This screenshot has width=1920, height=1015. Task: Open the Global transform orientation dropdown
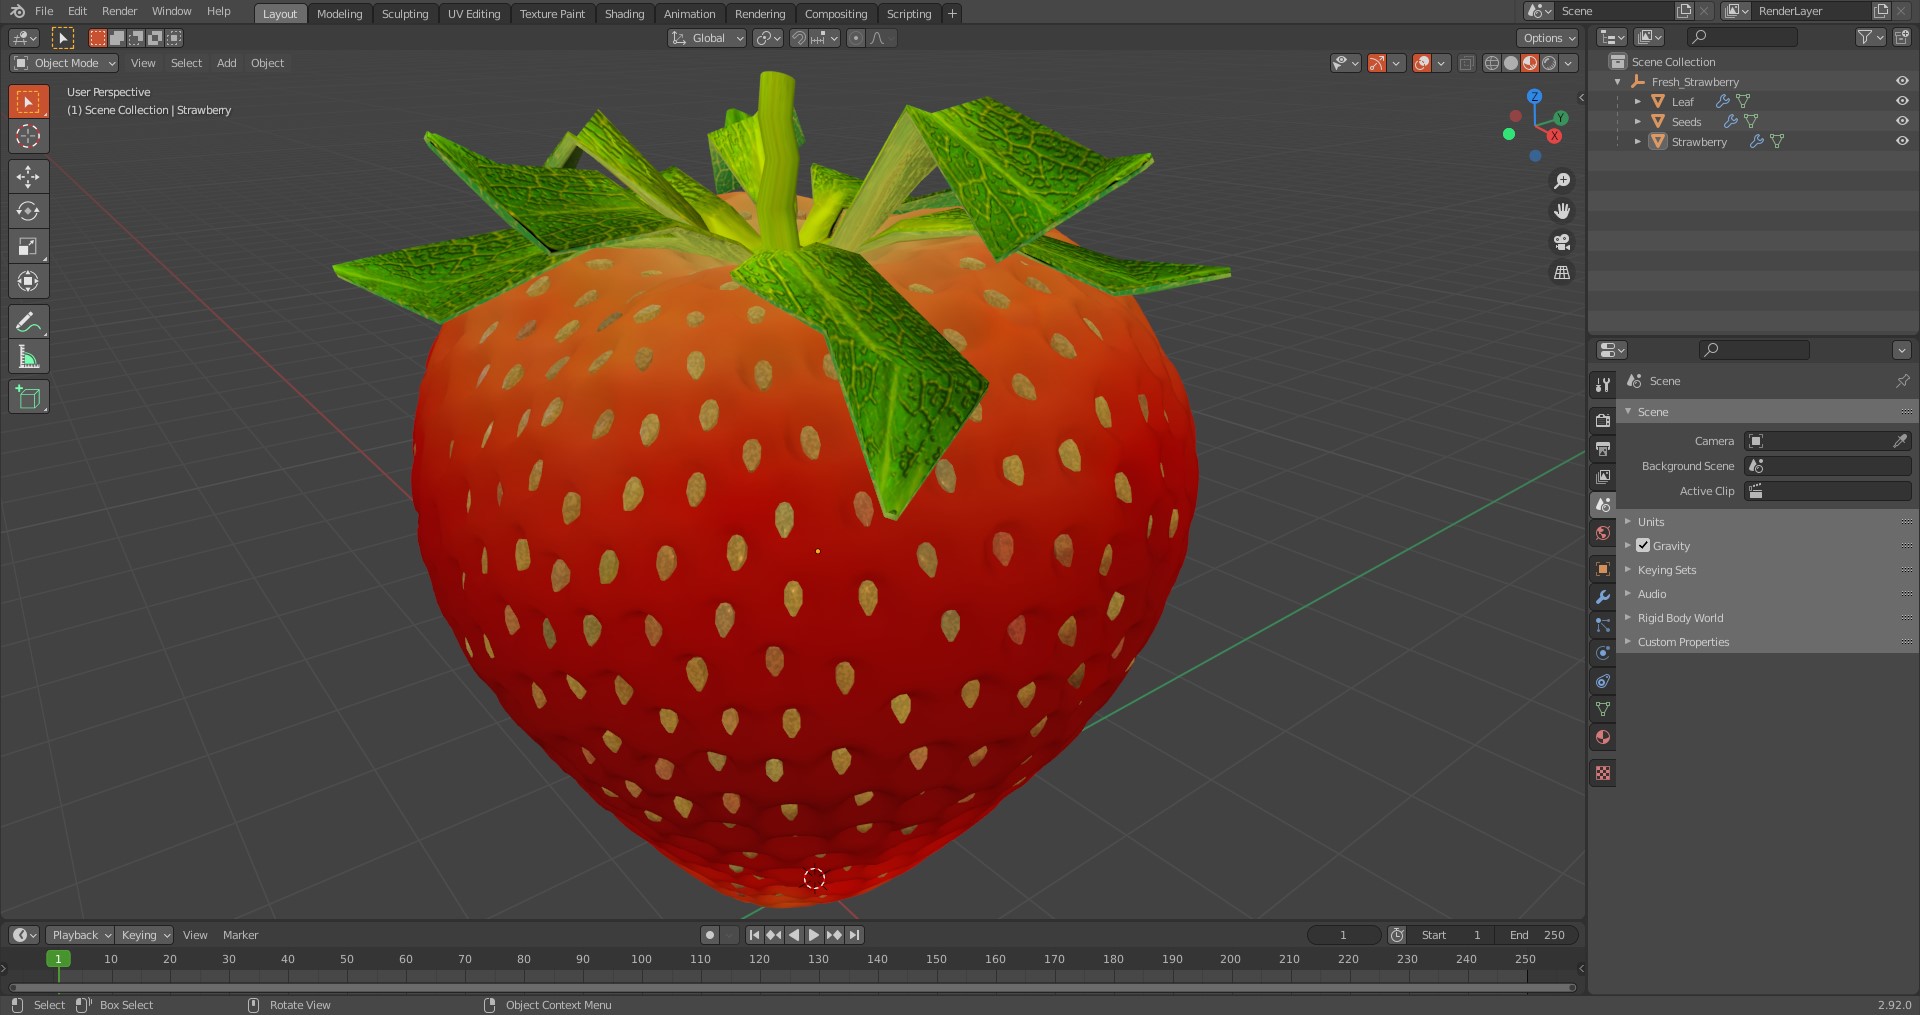point(707,38)
